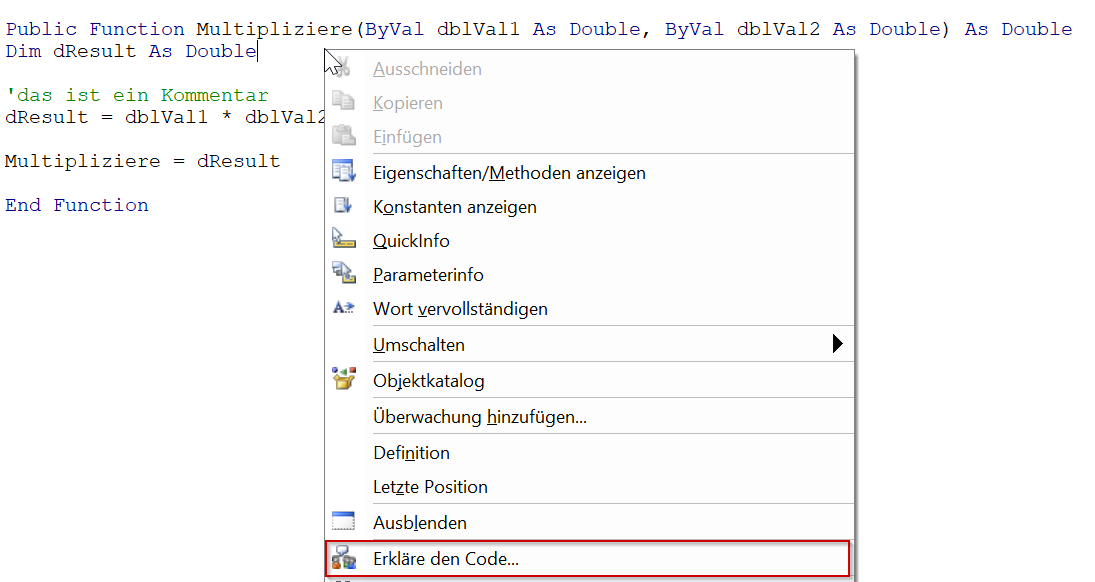Choose Erkläre den Code… entry
Screen dimensions: 1095x582
588,558
